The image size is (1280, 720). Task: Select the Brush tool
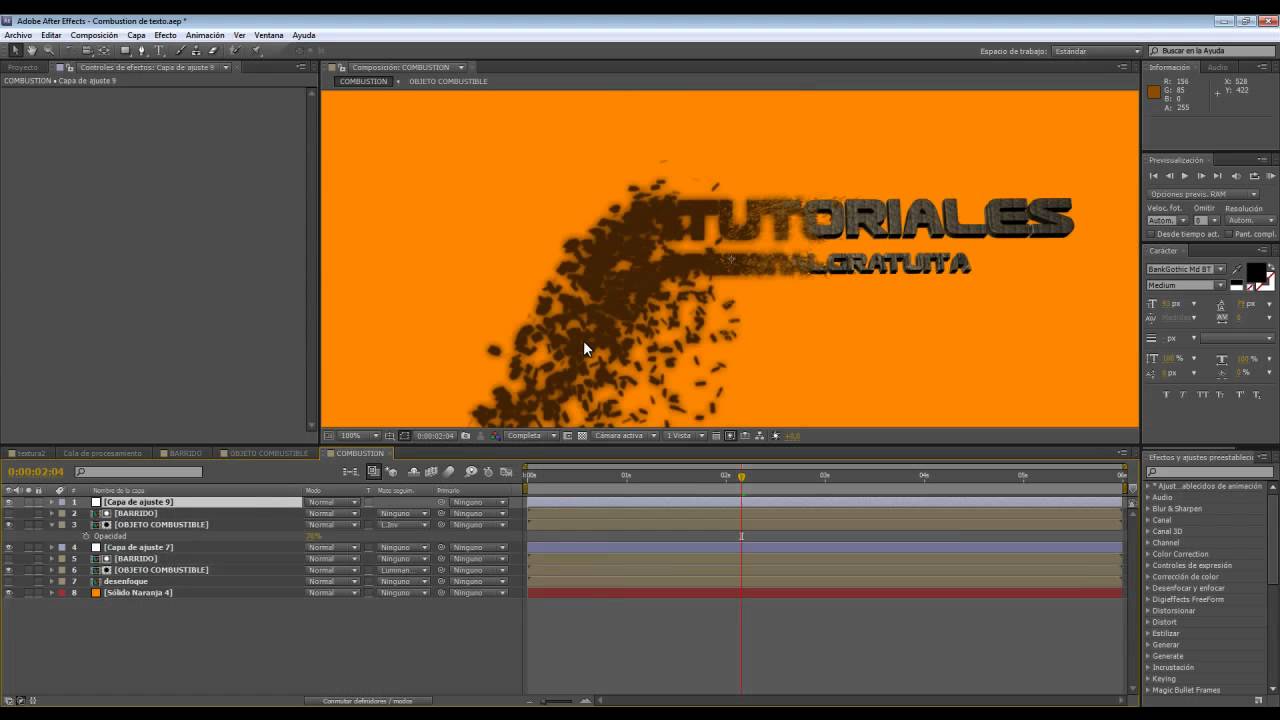(180, 50)
